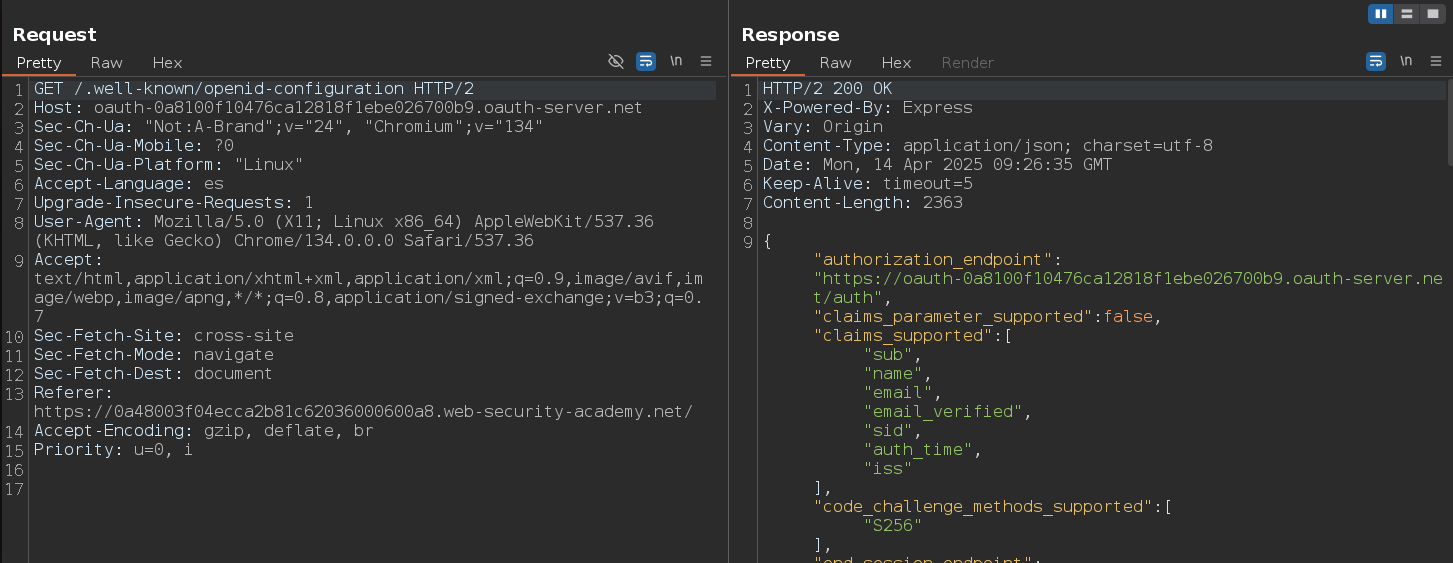Toggle word wrap in the Request panel
The width and height of the screenshot is (1453, 563).
point(646,62)
